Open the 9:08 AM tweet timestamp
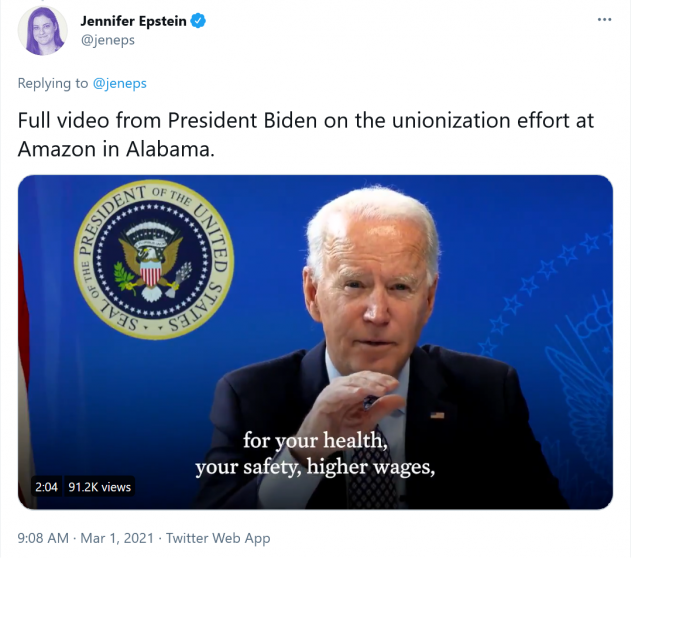Image resolution: width=700 pixels, height=619 pixels. click(x=43, y=538)
